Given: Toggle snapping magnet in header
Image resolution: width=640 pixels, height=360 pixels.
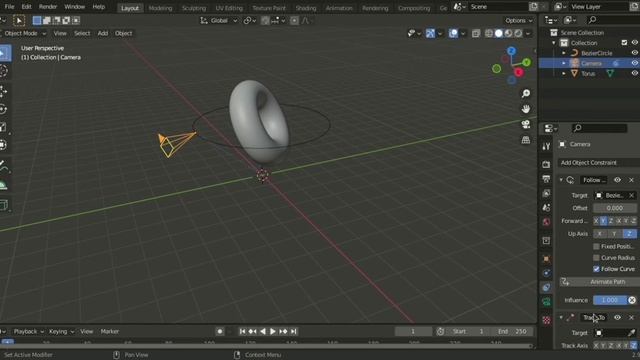Looking at the screenshot, I should (265, 20).
